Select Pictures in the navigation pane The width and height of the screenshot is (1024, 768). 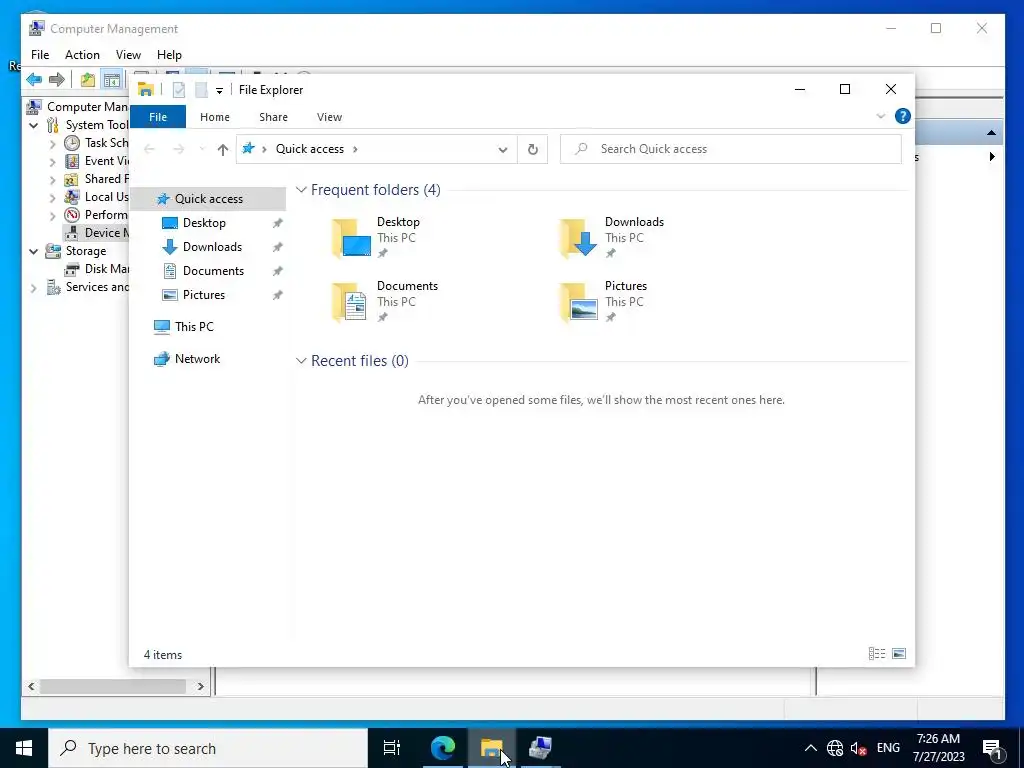pos(203,295)
